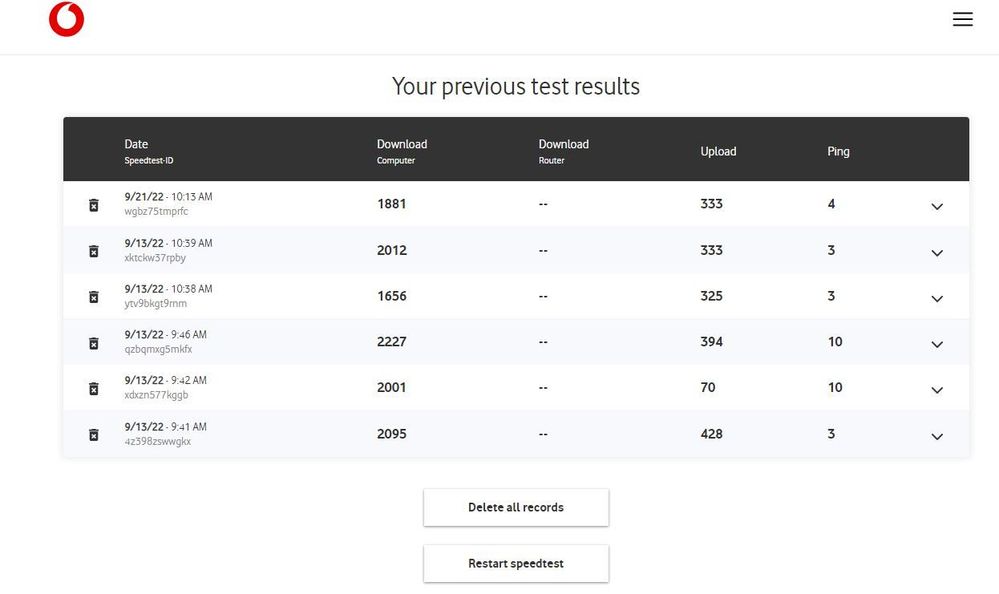
Task: Delete the 9/21/22 10:13 AM record
Action: pos(94,205)
